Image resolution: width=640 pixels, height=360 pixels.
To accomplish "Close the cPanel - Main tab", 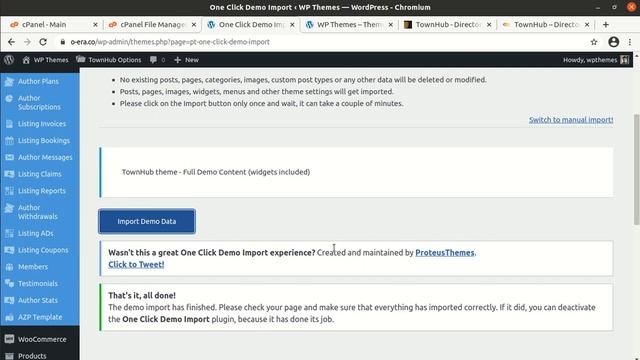I will 95,24.
